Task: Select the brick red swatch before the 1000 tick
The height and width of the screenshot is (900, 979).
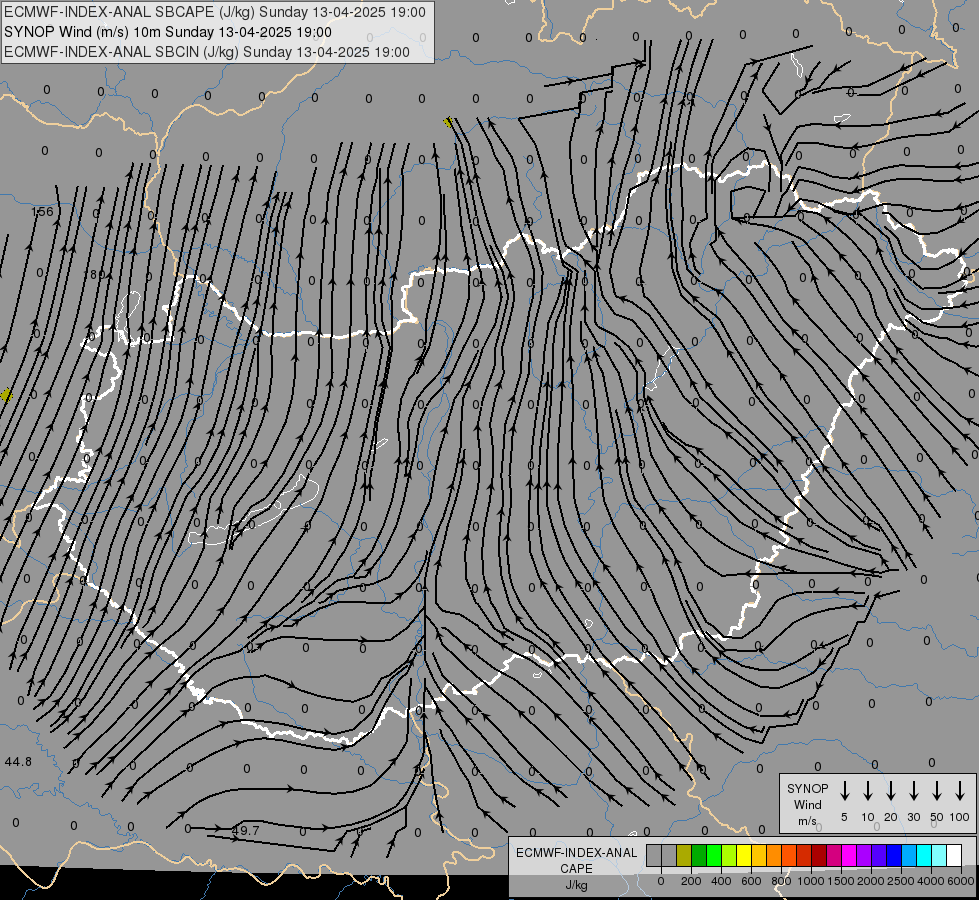Action: pyautogui.click(x=804, y=855)
